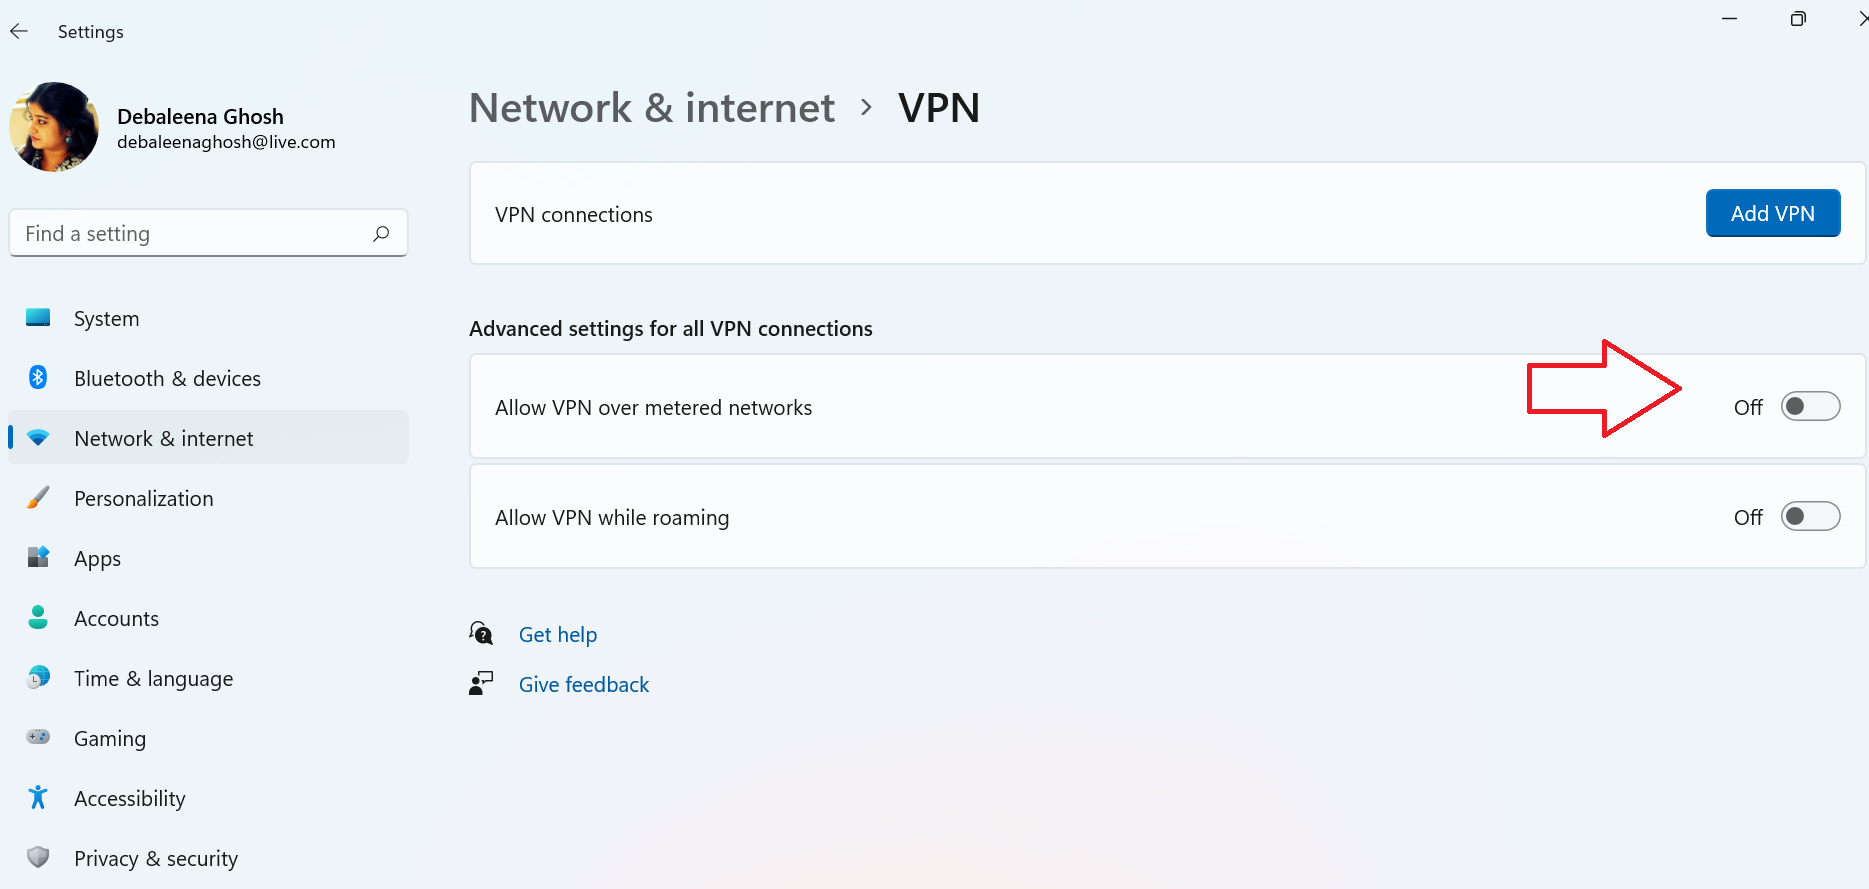Image resolution: width=1869 pixels, height=889 pixels.
Task: Open the Give feedback link
Action: point(584,685)
